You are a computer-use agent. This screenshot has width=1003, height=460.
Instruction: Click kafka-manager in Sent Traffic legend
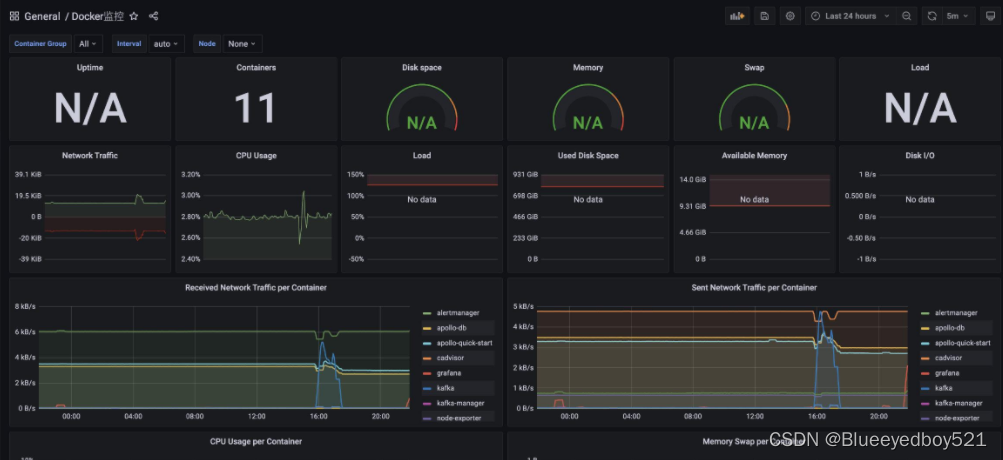pyautogui.click(x=958, y=403)
